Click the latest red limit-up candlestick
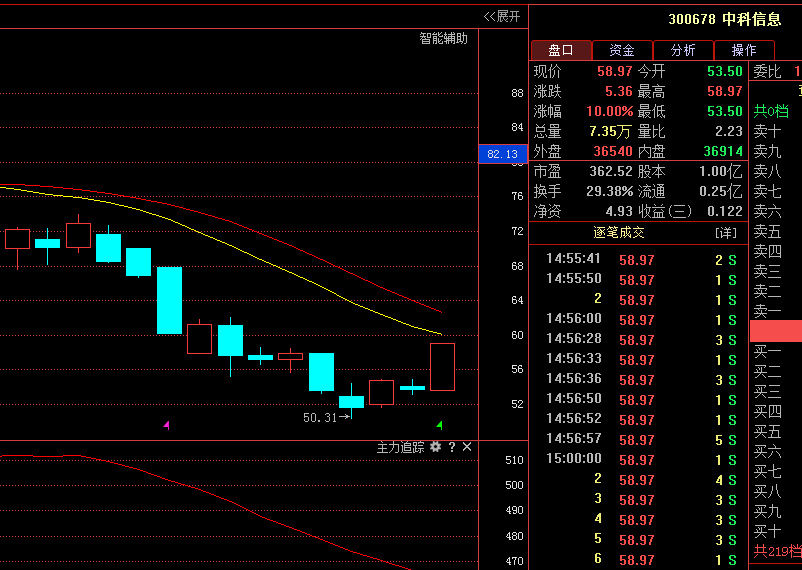Viewport: 802px width, 570px height. click(442, 367)
